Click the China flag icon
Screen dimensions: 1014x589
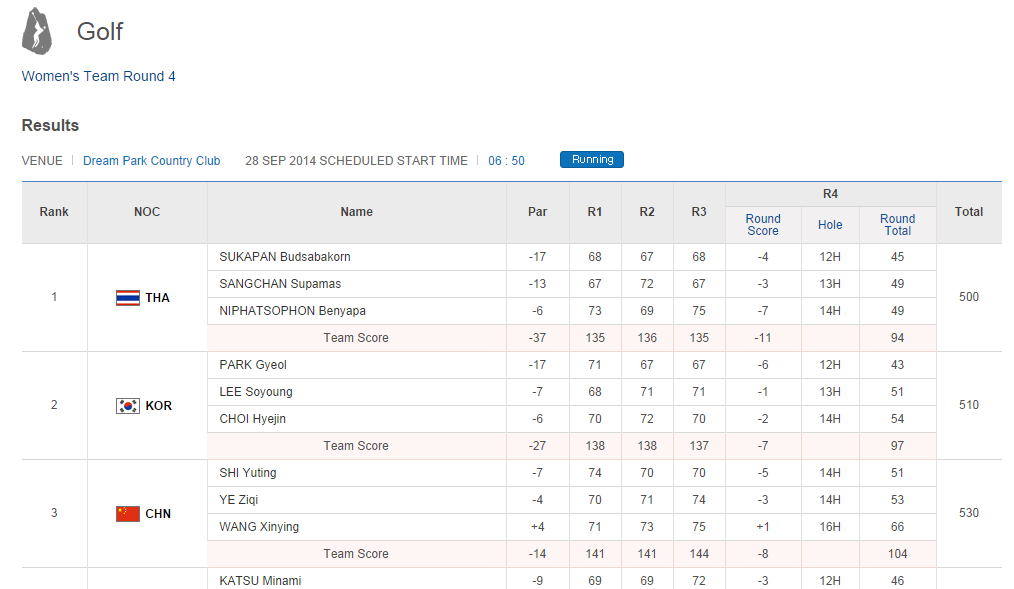tap(127, 513)
